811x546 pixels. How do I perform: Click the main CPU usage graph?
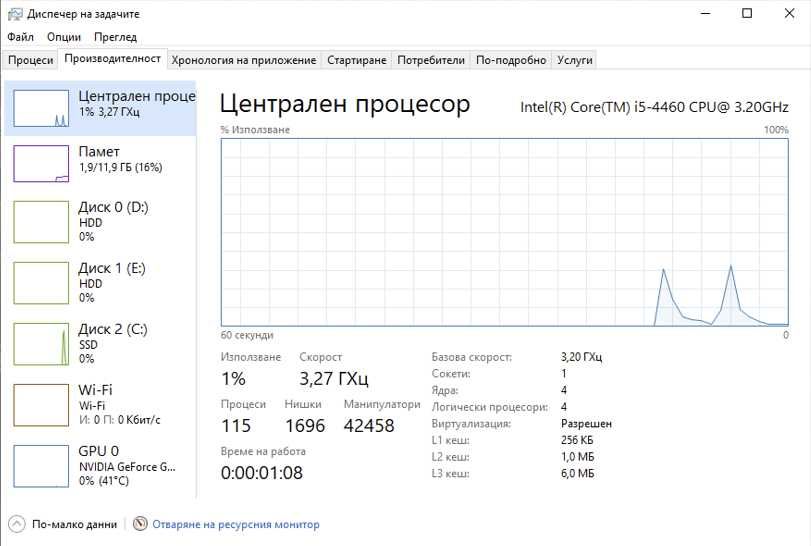click(504, 232)
